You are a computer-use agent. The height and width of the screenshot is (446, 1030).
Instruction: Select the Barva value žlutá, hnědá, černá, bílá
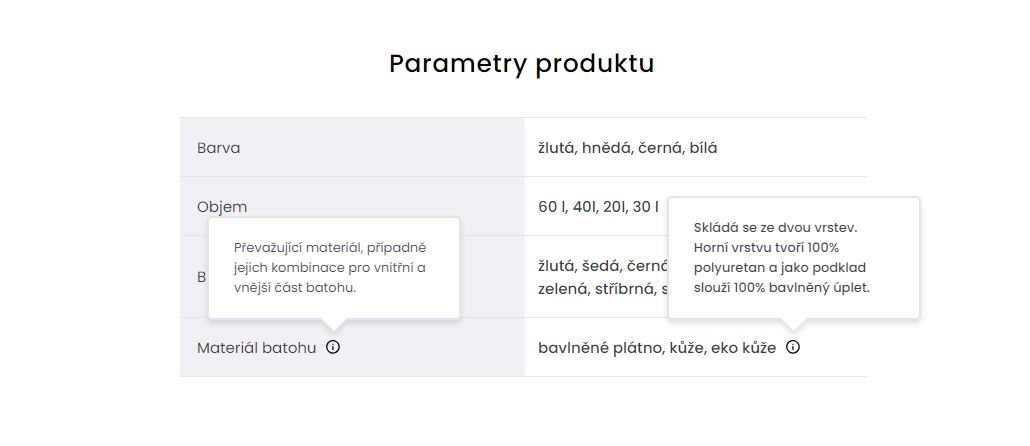point(627,148)
